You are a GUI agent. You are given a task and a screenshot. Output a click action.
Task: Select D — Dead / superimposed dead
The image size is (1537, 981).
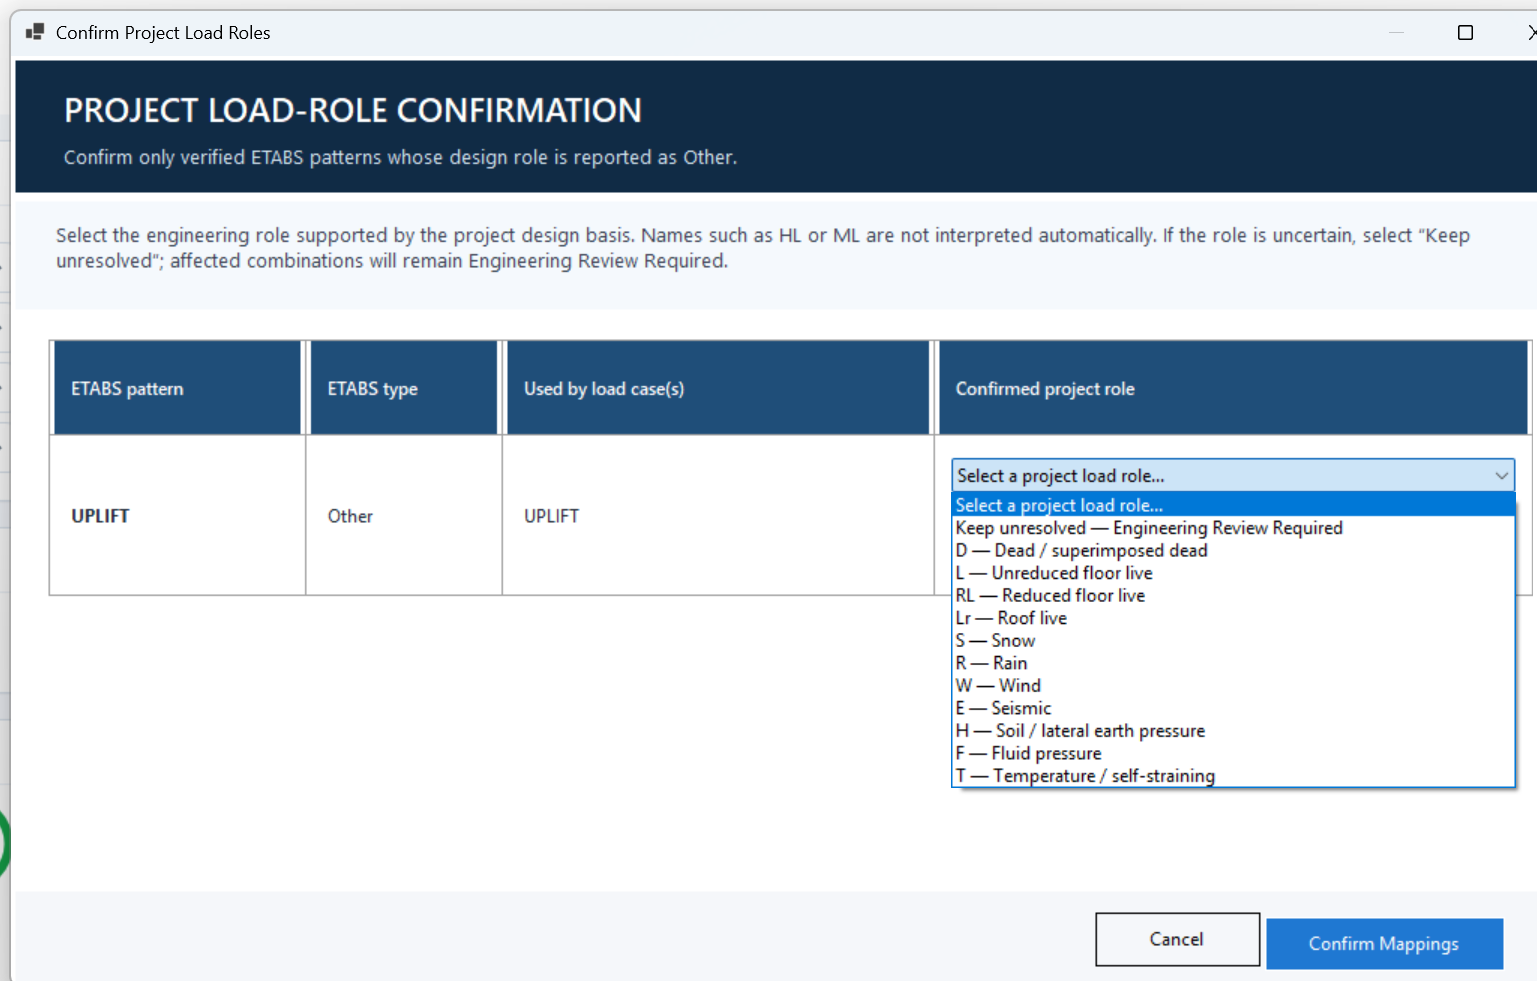click(x=1232, y=551)
